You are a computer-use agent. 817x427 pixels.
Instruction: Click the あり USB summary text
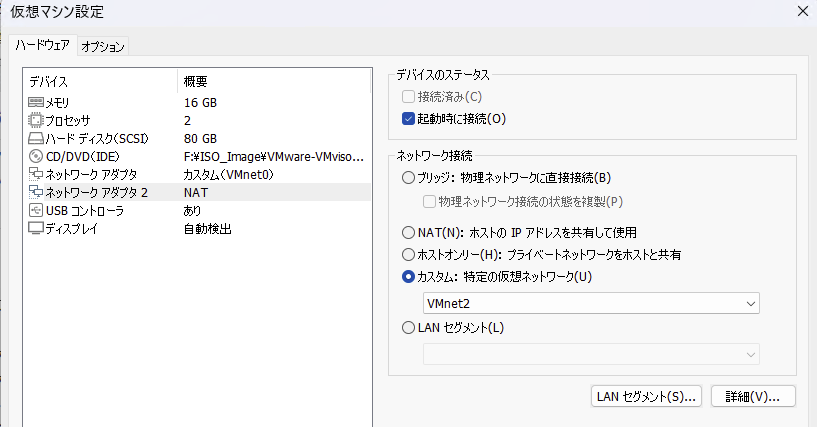coord(192,210)
